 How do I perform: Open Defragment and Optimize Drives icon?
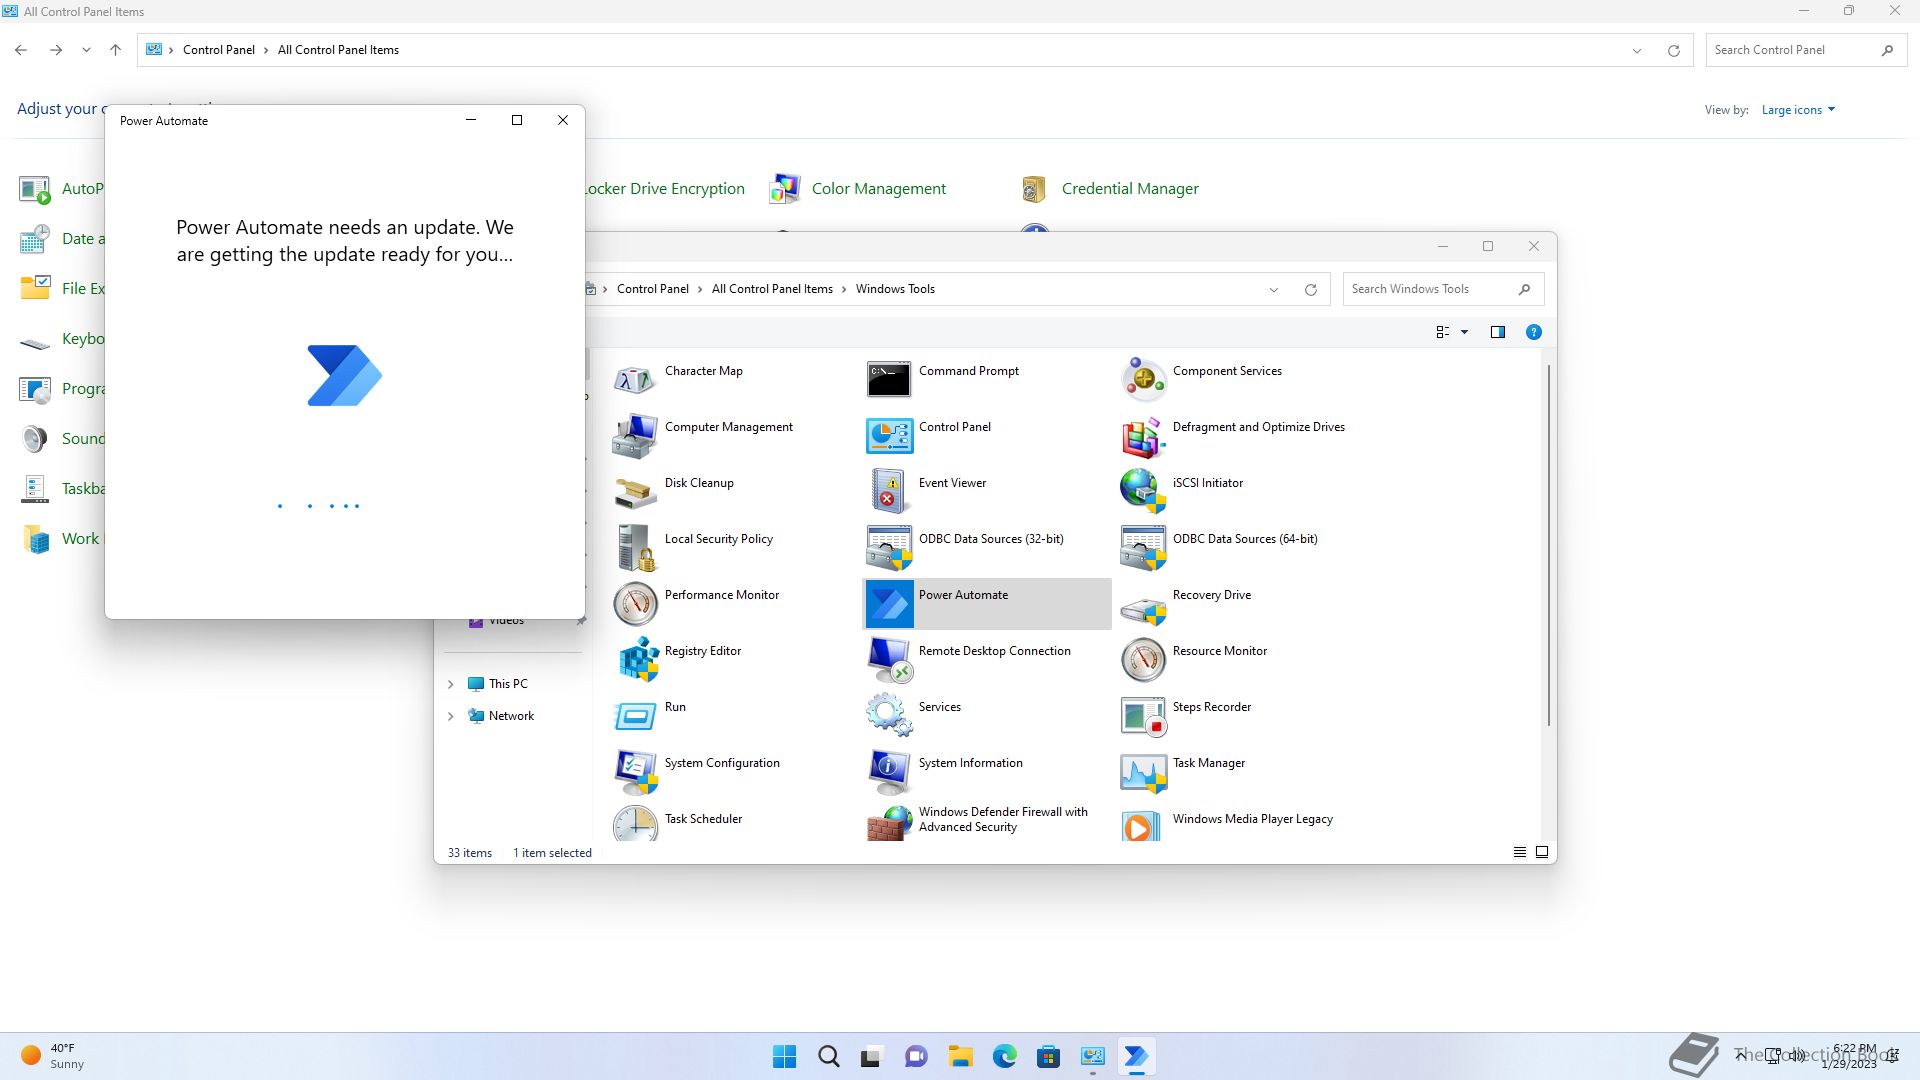coord(1143,436)
